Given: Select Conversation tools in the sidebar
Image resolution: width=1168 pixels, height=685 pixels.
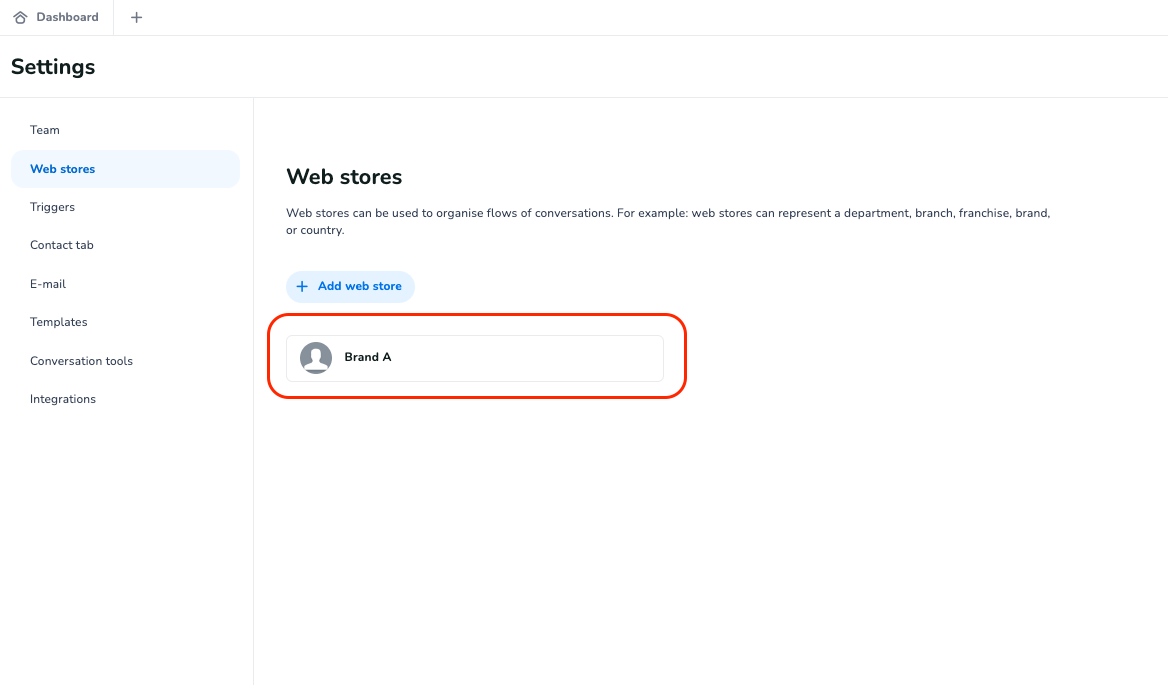Looking at the screenshot, I should point(81,361).
